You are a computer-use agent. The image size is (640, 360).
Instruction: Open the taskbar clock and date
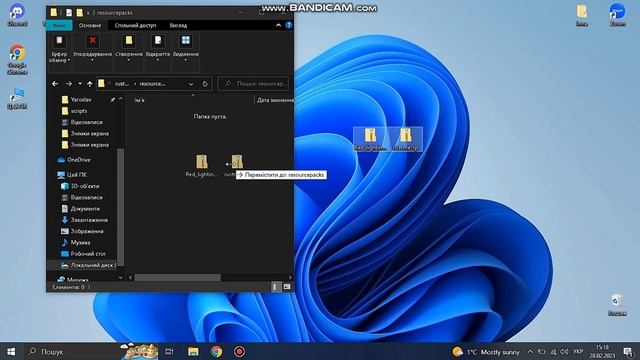click(x=602, y=352)
